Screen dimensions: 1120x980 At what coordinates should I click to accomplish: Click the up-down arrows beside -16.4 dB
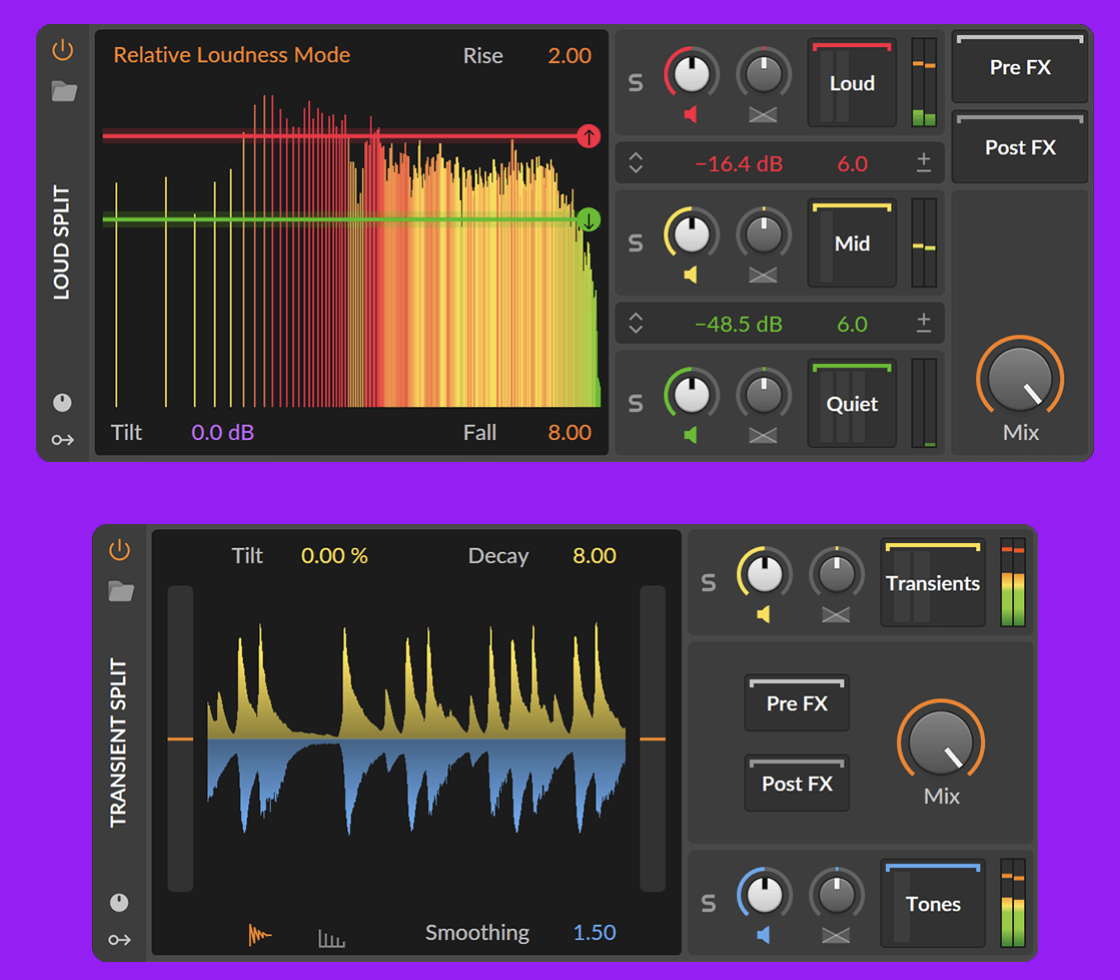click(636, 164)
